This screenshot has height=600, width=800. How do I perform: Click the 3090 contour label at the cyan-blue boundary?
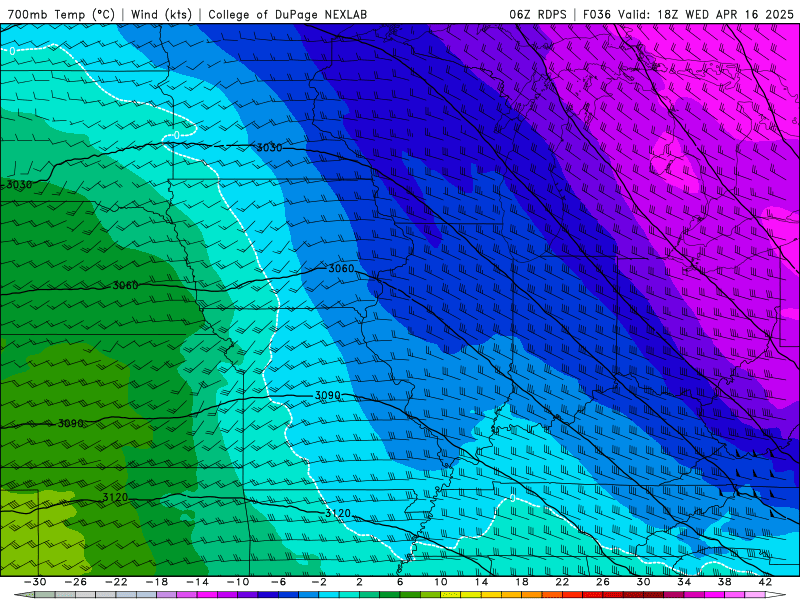click(328, 395)
